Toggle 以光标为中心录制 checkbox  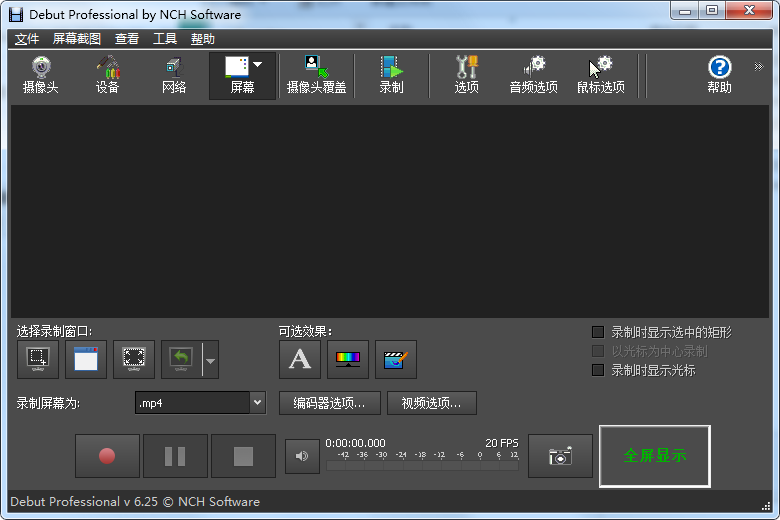[599, 351]
